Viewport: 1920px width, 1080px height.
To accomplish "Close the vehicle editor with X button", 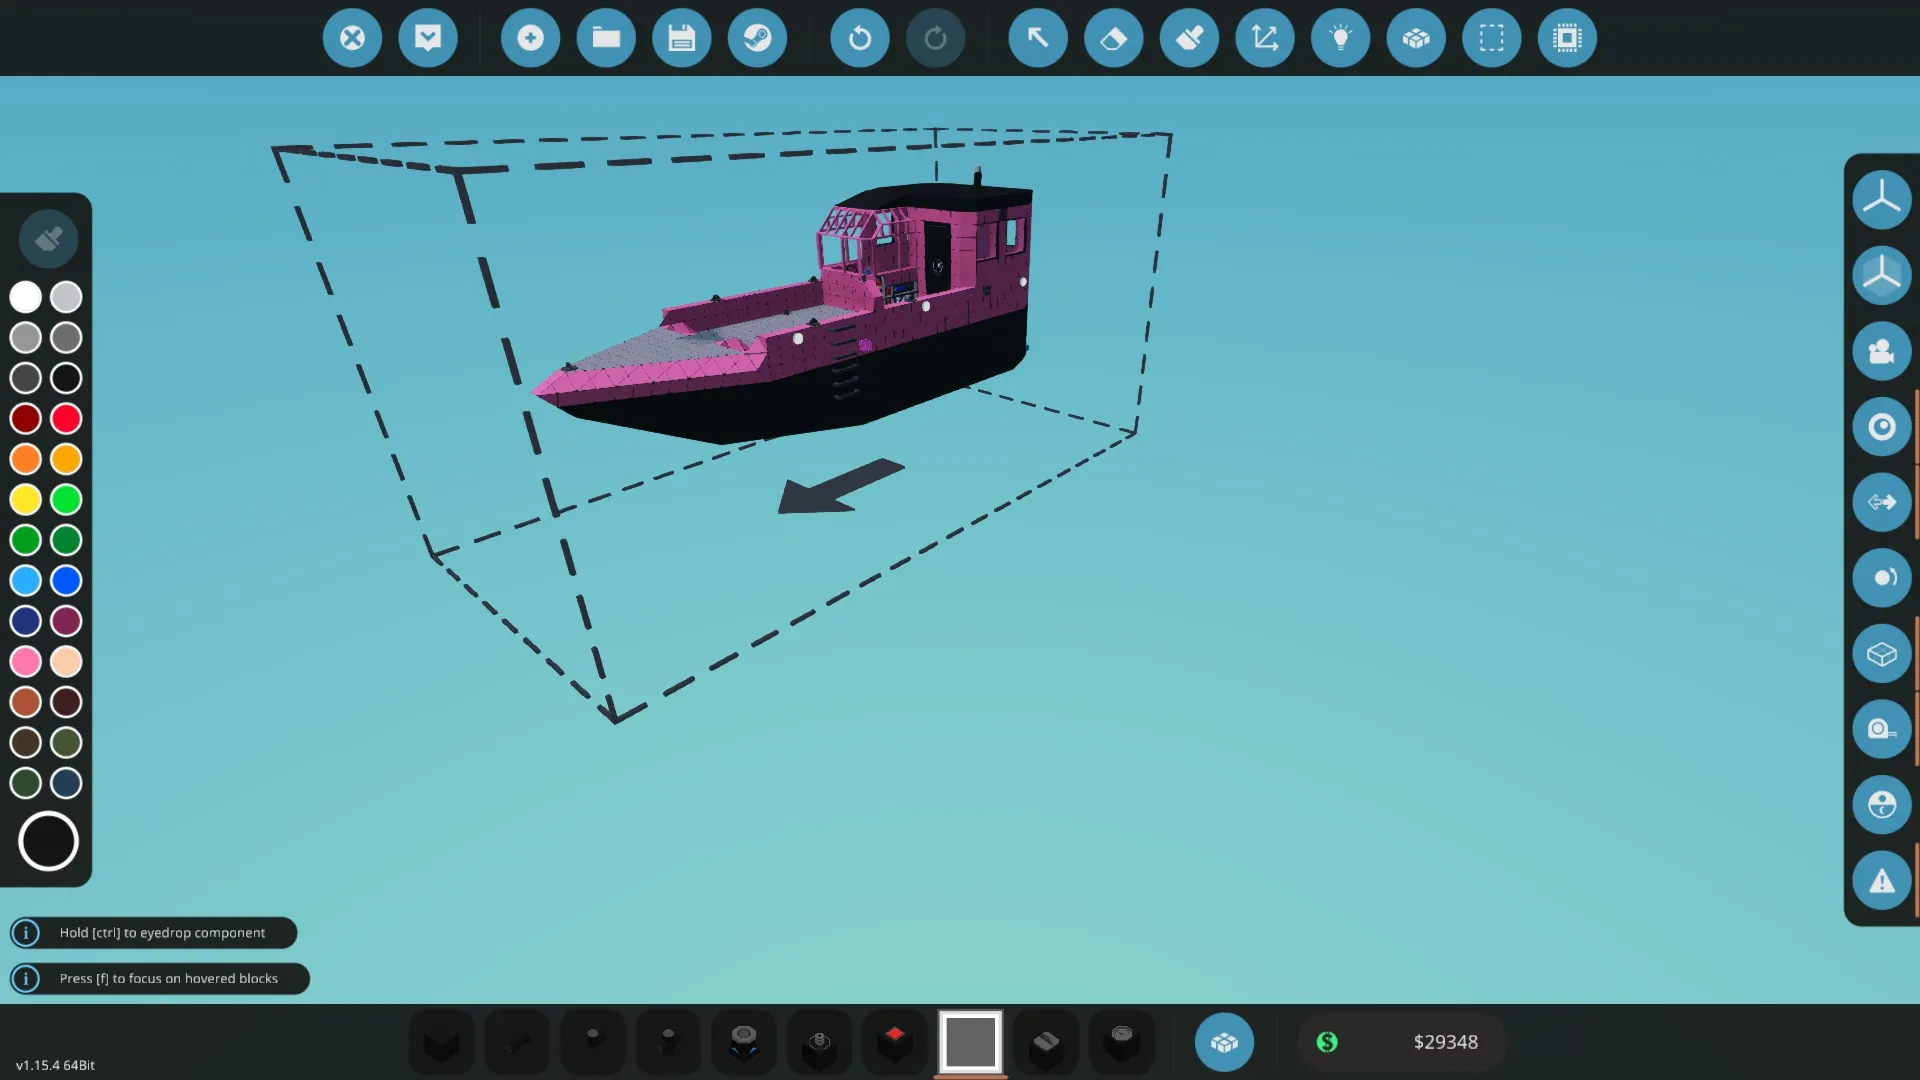I will [352, 38].
